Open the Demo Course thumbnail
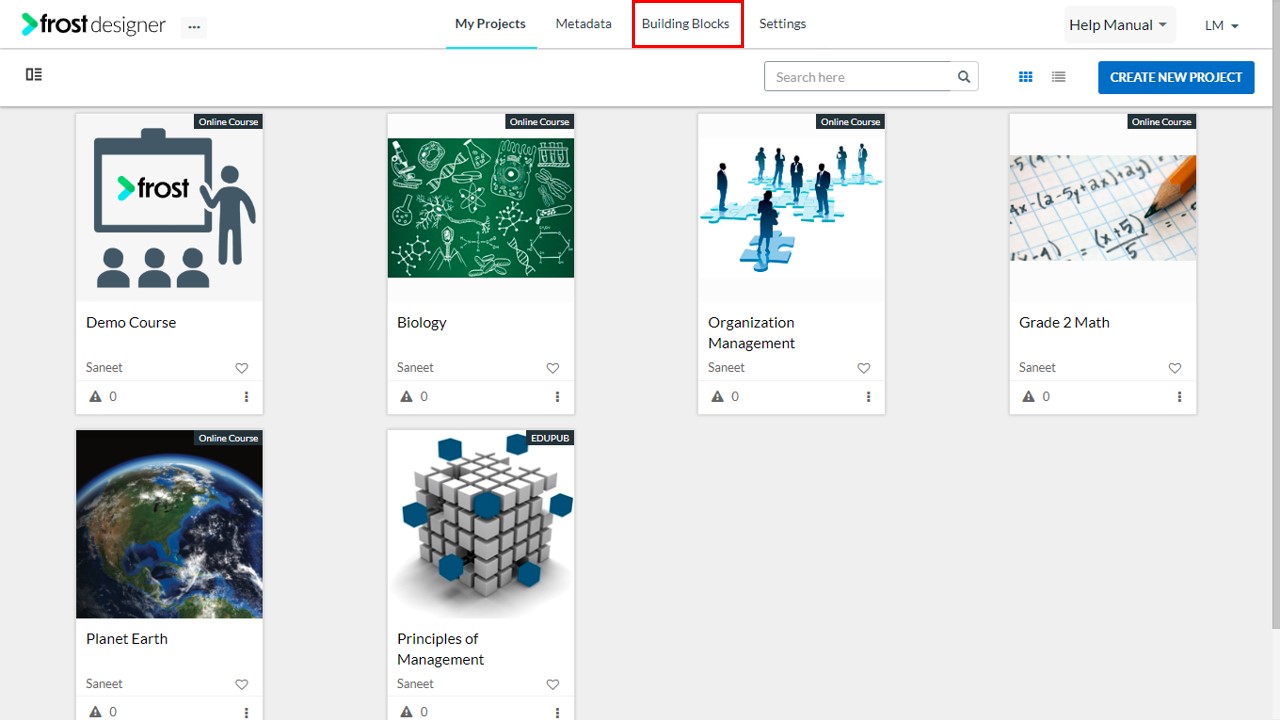The height and width of the screenshot is (720, 1280). click(x=169, y=207)
